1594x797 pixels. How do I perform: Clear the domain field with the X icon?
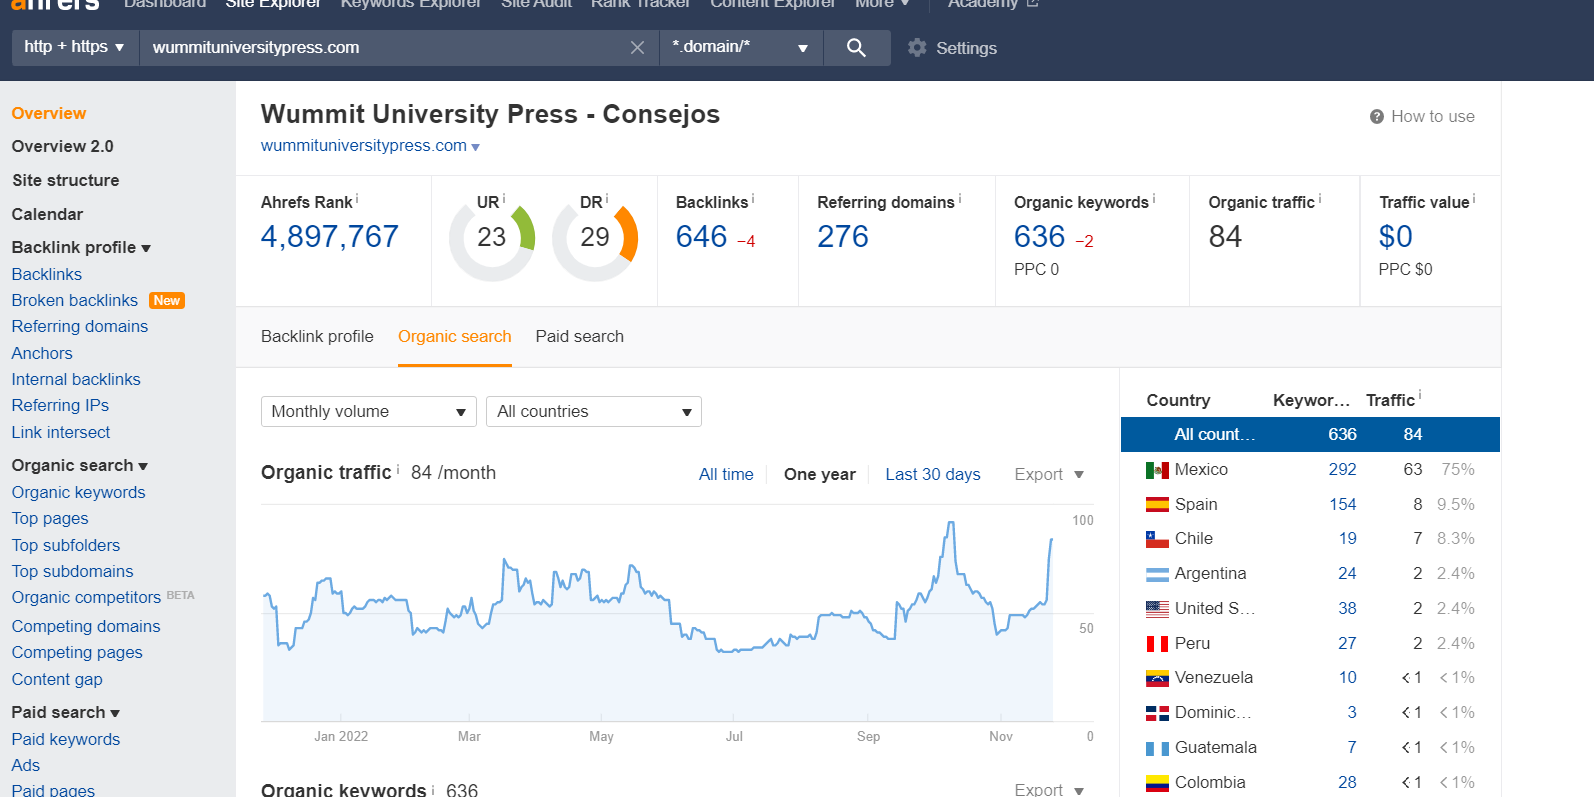tap(637, 47)
